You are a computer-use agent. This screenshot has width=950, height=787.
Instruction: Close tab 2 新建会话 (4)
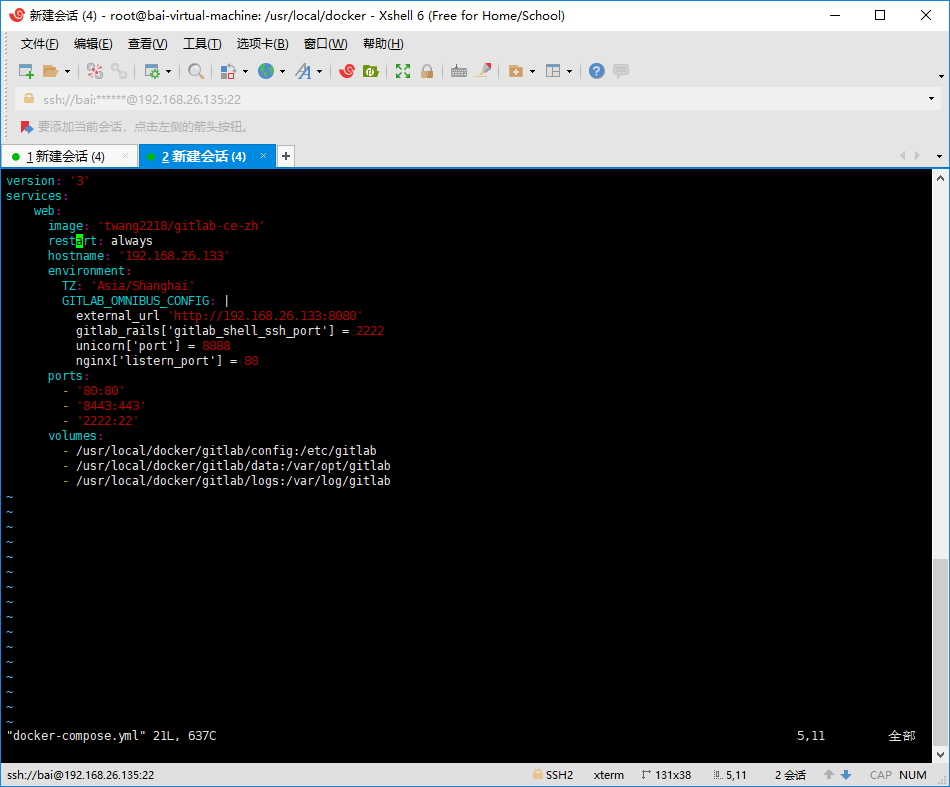point(264,156)
